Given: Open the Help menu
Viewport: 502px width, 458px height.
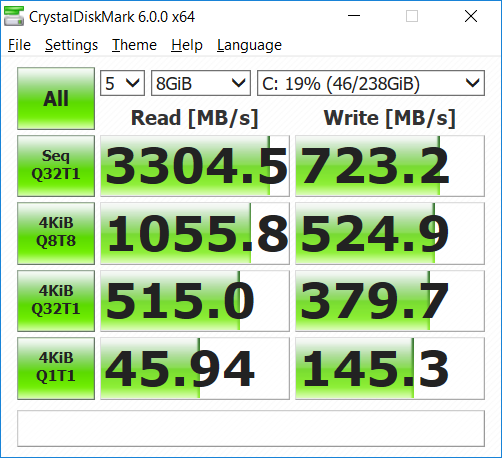Looking at the screenshot, I should click(x=187, y=45).
